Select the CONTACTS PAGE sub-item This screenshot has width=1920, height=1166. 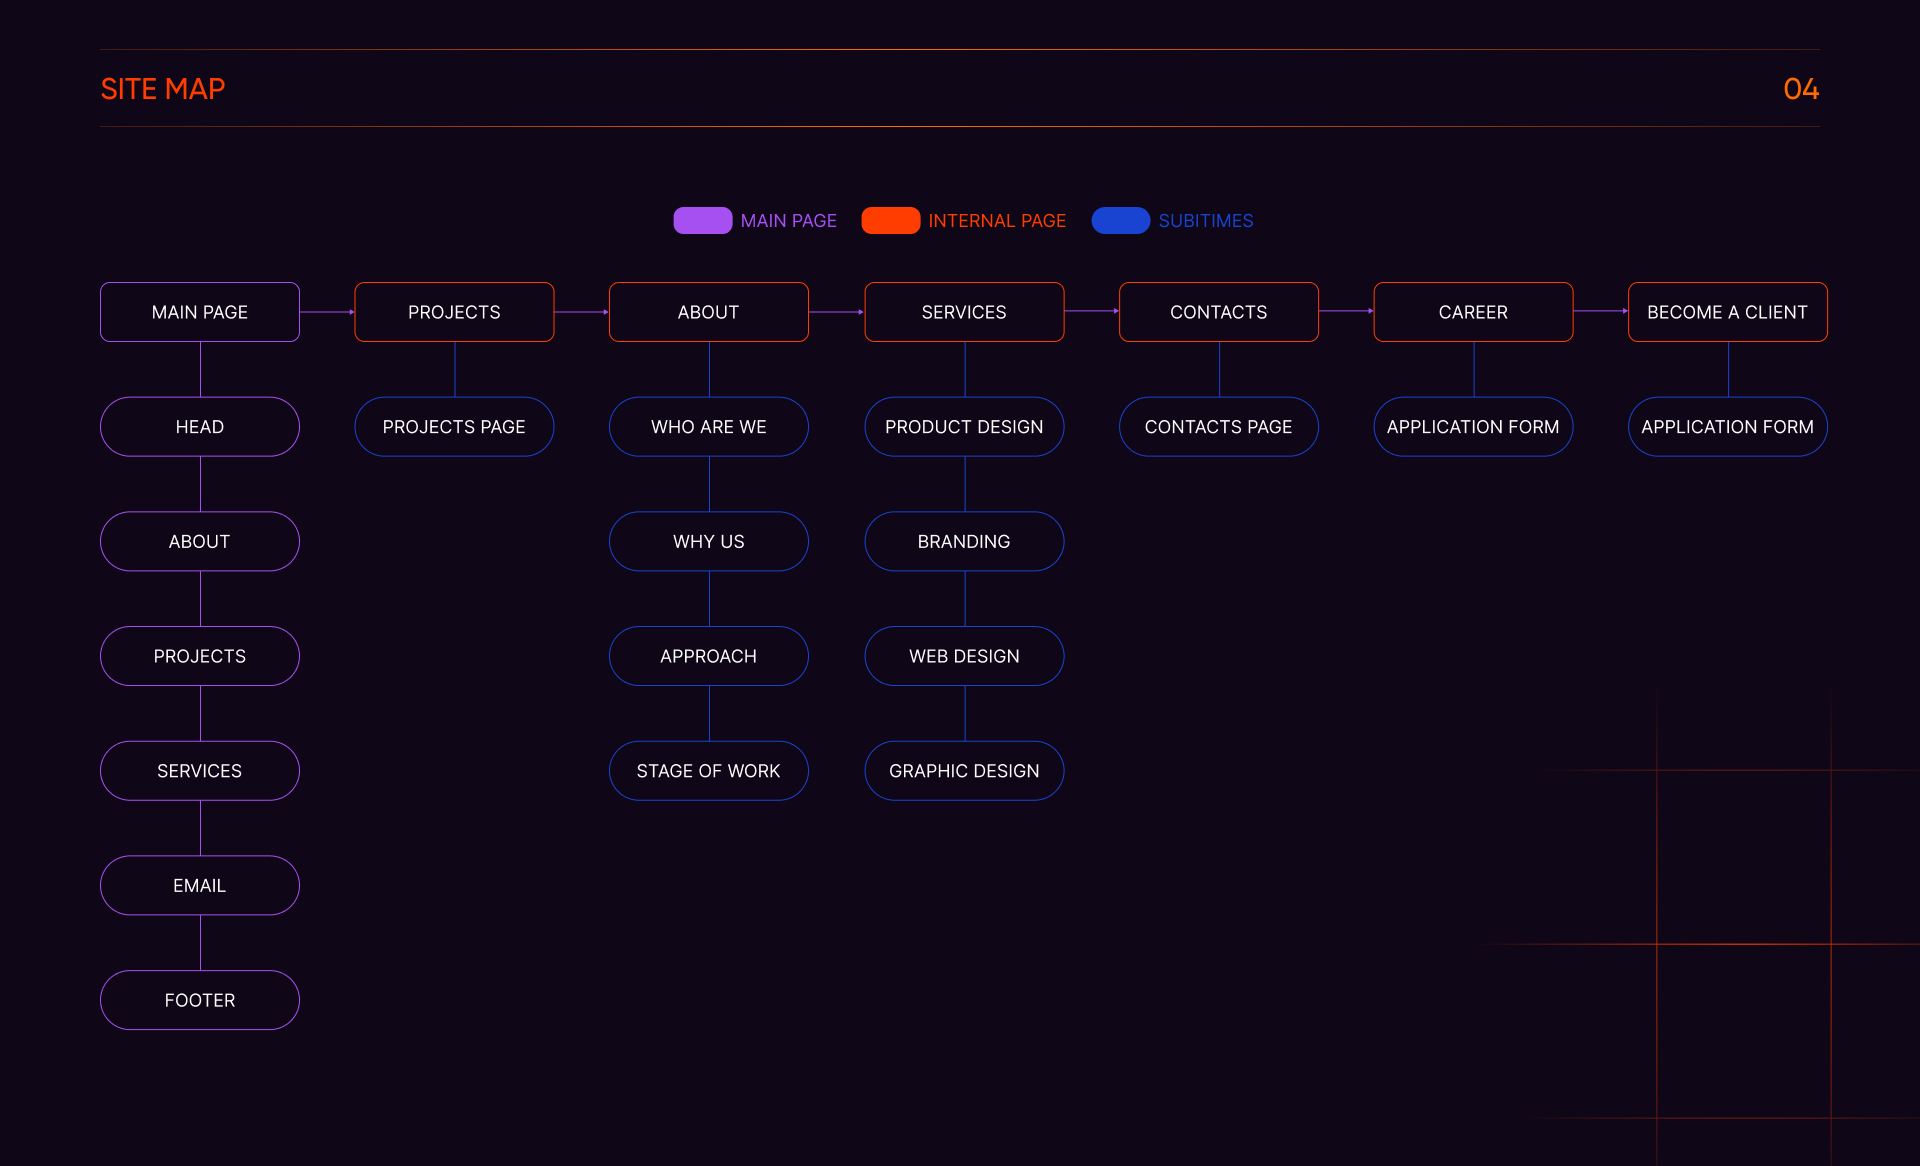coord(1218,427)
